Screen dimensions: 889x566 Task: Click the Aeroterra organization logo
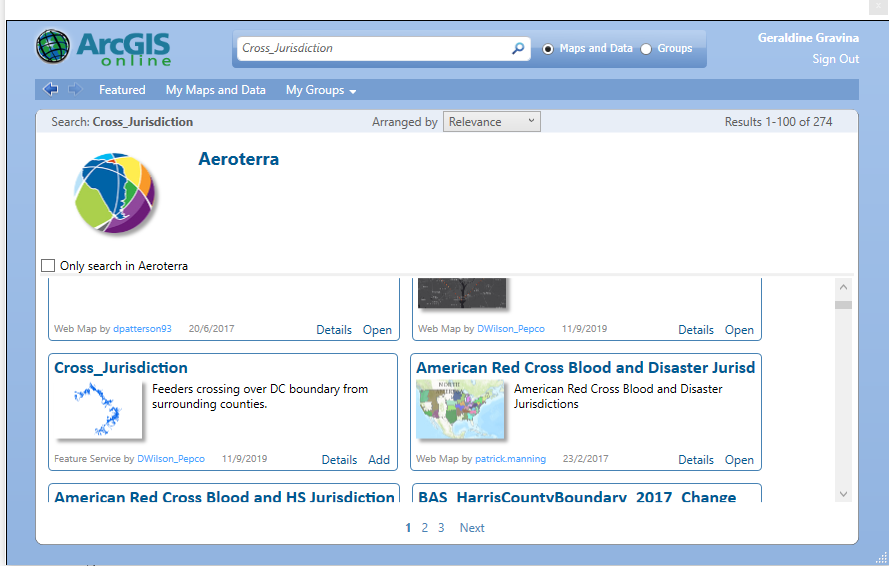(114, 193)
